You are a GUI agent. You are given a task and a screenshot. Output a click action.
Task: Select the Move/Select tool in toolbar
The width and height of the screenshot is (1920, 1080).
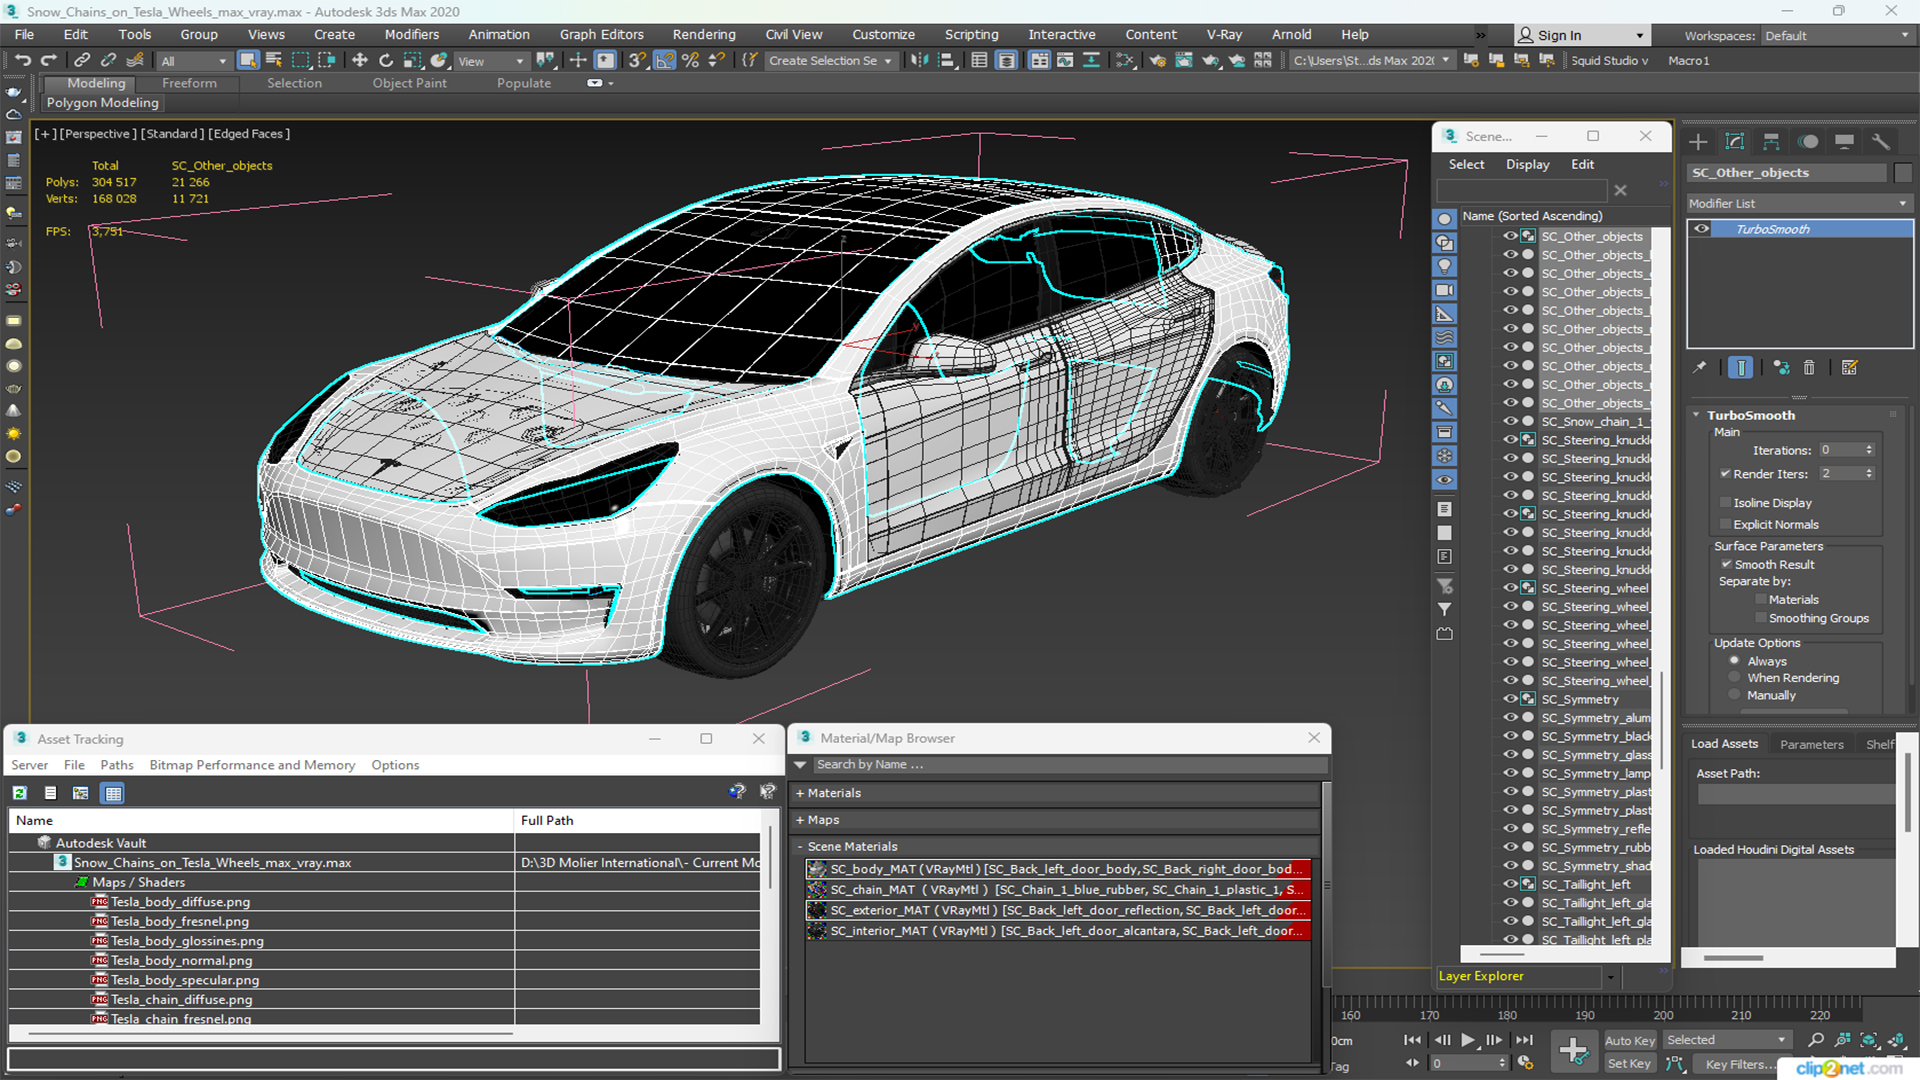point(359,61)
